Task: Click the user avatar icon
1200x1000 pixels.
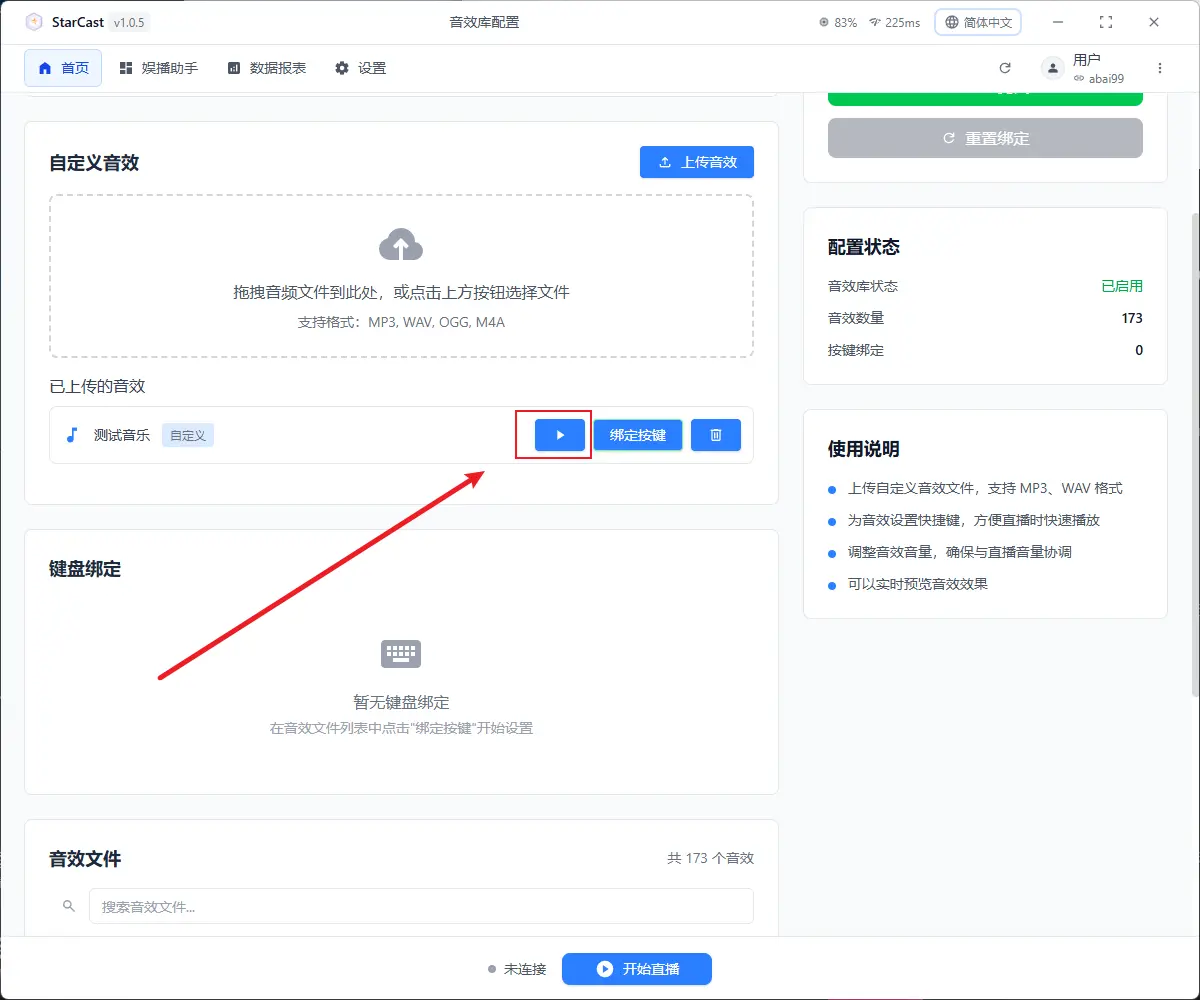Action: pyautogui.click(x=1052, y=68)
